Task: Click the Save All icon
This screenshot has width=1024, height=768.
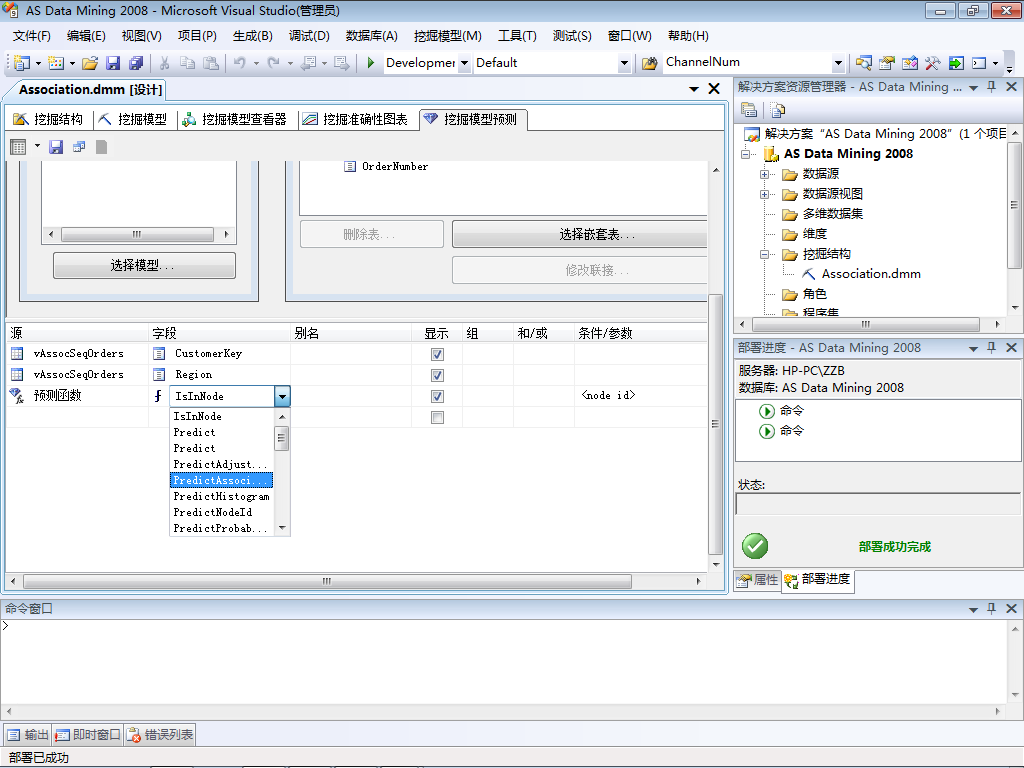Action: (x=136, y=63)
